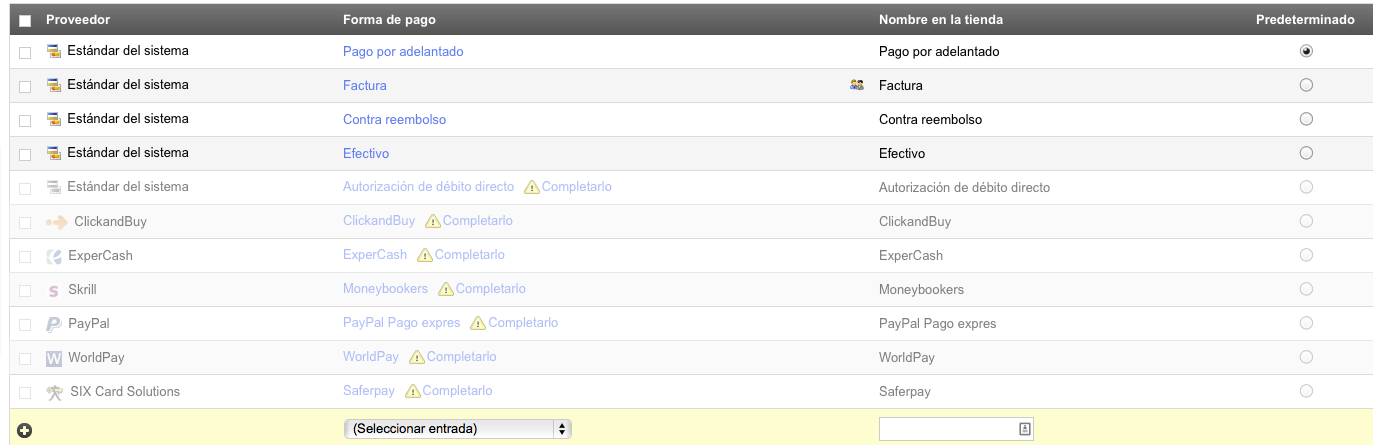Select Factura as the default method
The height and width of the screenshot is (445, 1373).
[x=1305, y=85]
